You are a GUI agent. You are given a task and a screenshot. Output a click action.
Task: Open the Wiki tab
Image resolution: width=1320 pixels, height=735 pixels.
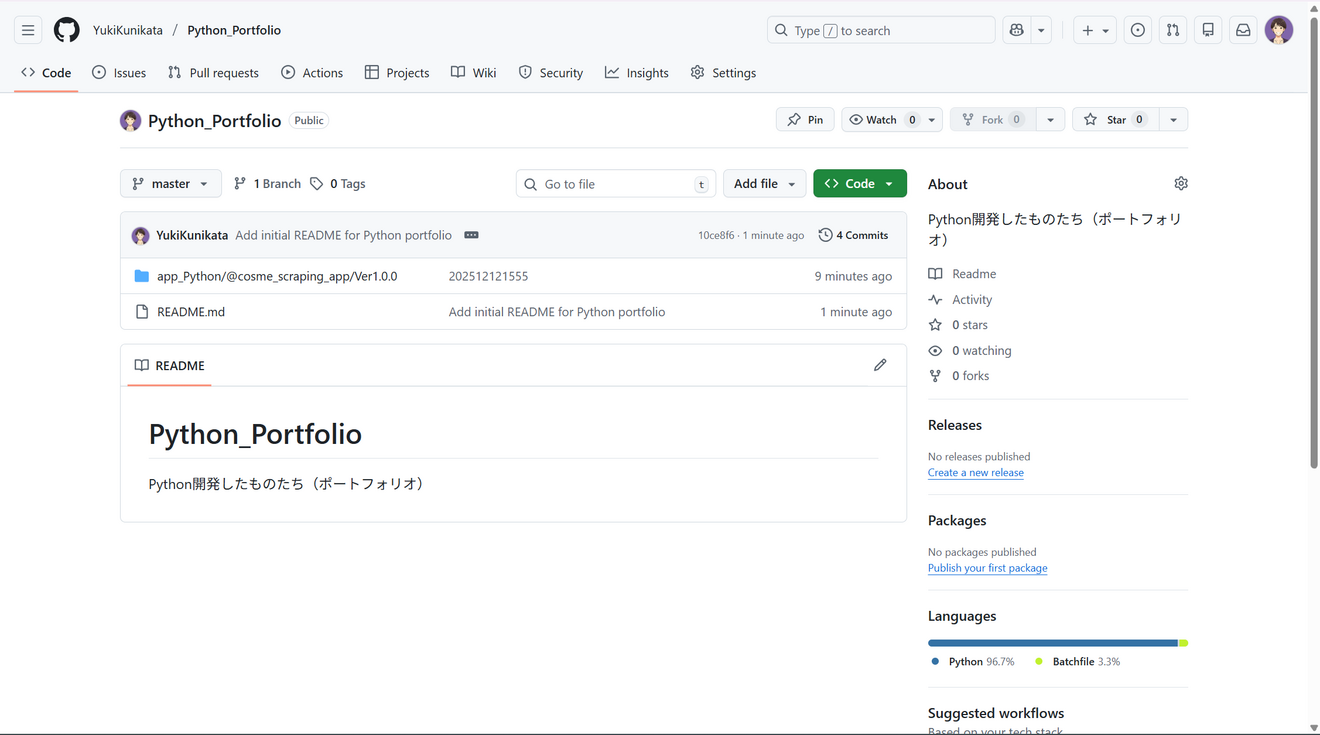pyautogui.click(x=474, y=73)
